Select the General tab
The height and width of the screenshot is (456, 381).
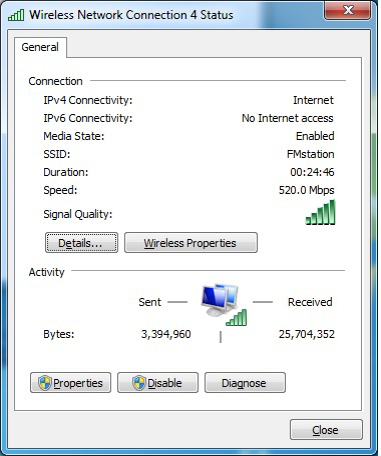click(40, 47)
